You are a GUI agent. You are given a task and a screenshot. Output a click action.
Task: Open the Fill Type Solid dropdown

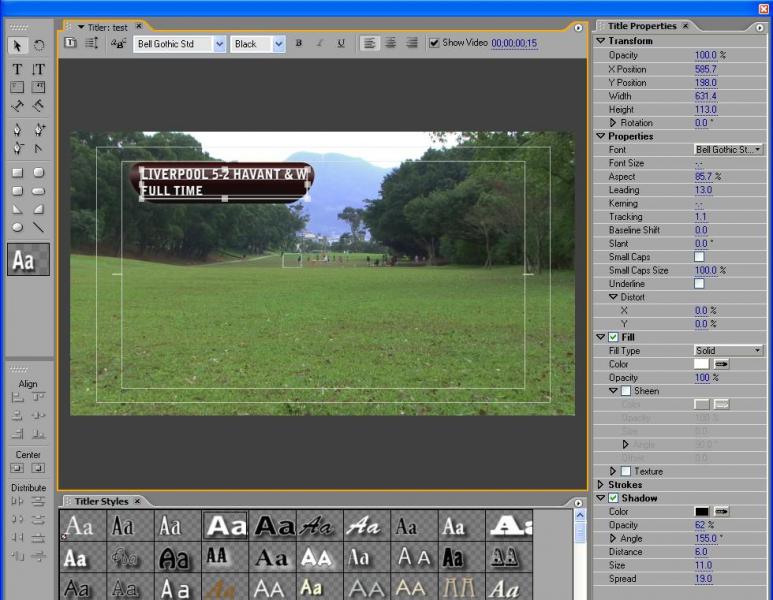[728, 351]
